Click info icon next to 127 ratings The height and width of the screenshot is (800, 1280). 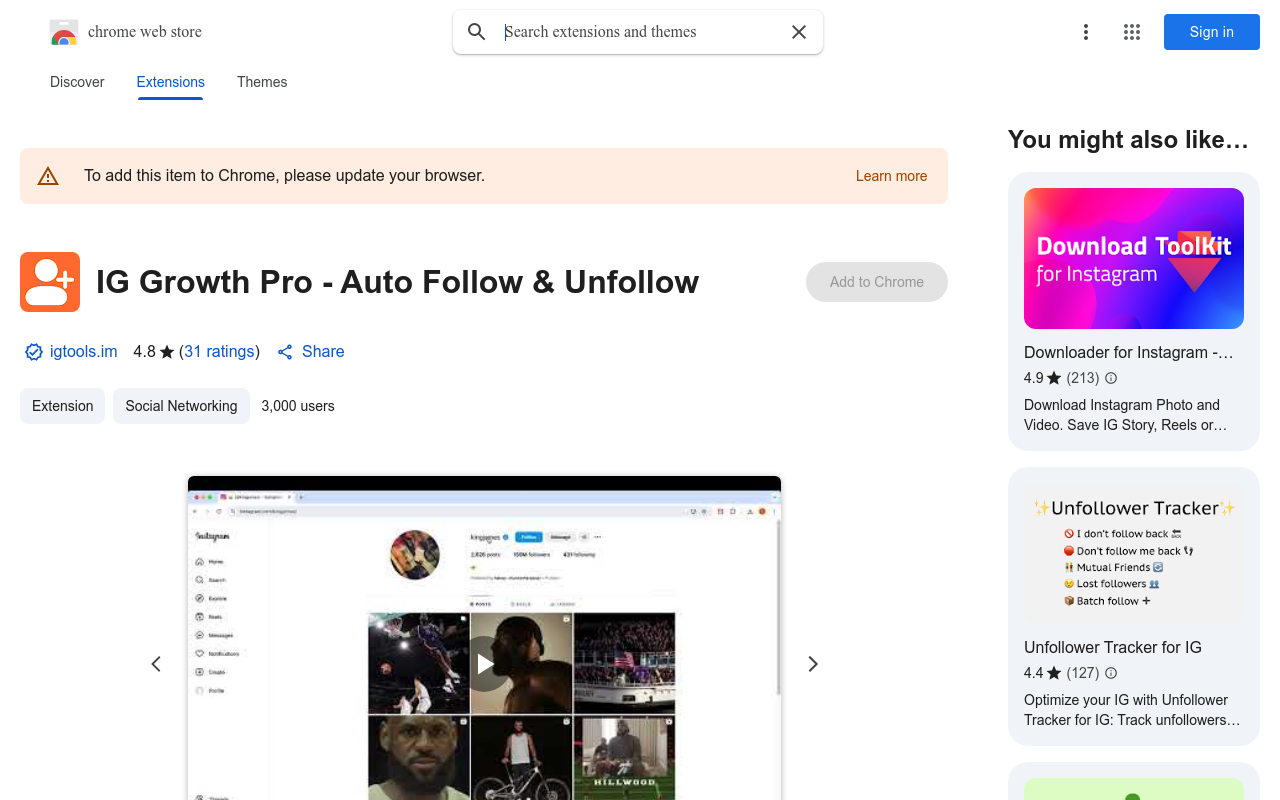coord(1111,673)
